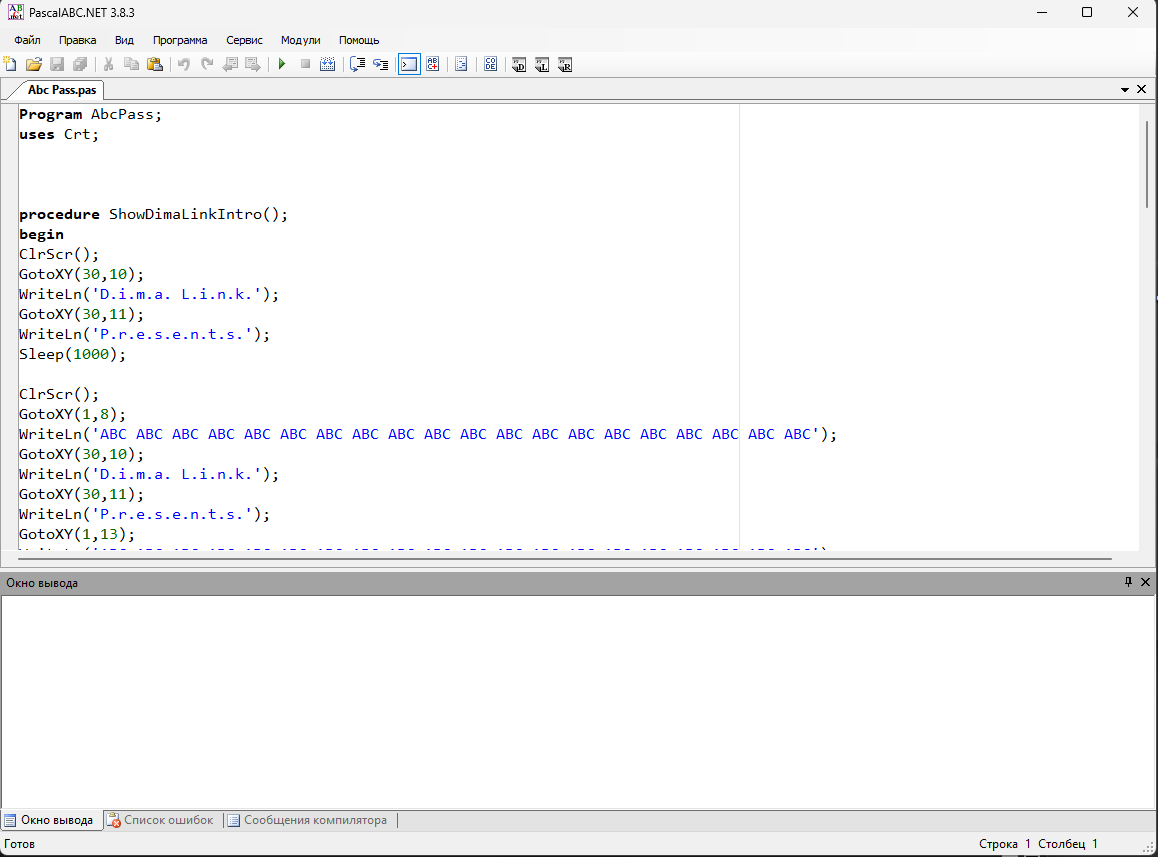The width and height of the screenshot is (1158, 857).
Task: Click the CODE templates toolbar icon
Action: coord(490,64)
